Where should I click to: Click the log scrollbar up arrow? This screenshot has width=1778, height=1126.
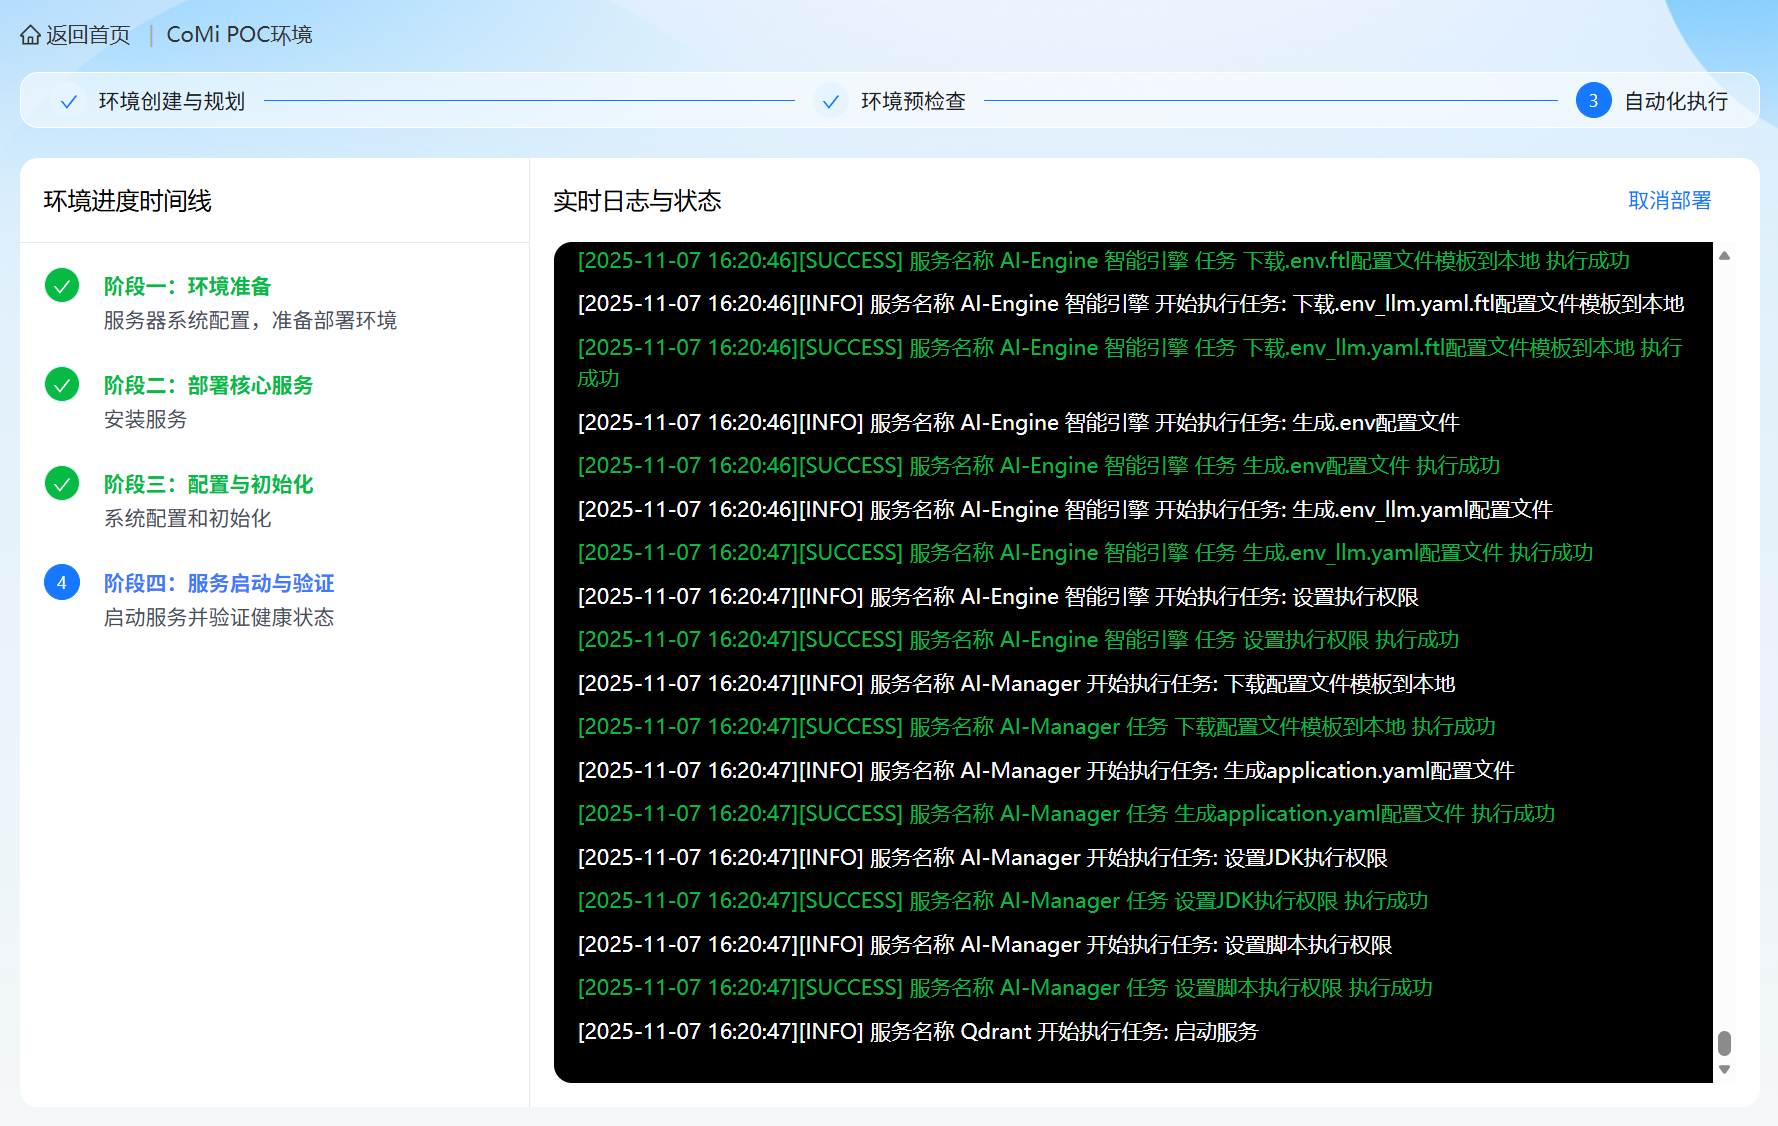[1724, 256]
